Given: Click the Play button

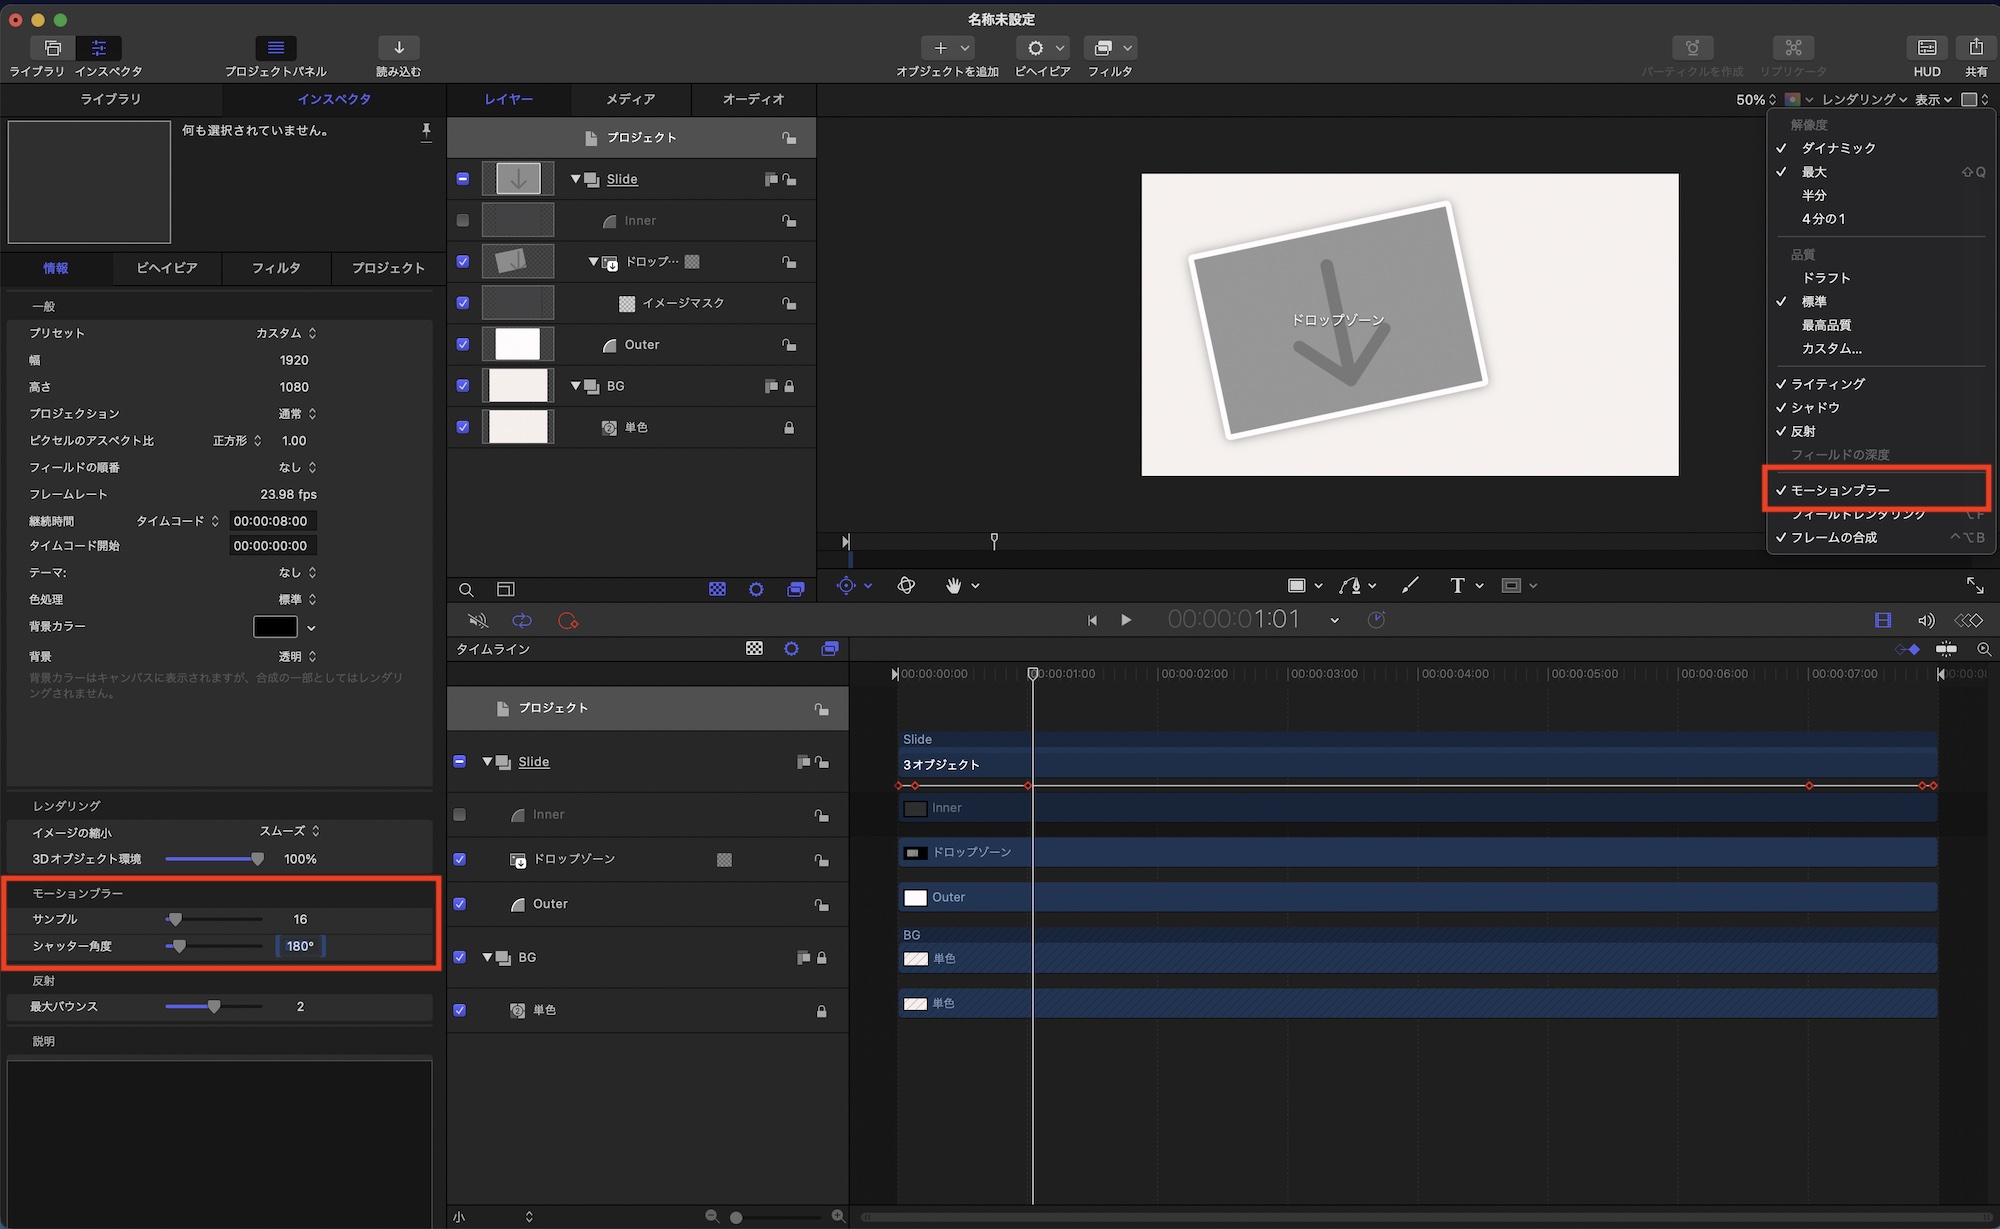Looking at the screenshot, I should tap(1126, 620).
